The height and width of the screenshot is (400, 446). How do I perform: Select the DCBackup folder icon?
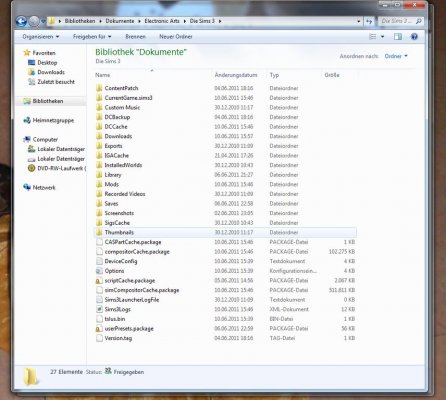99,117
